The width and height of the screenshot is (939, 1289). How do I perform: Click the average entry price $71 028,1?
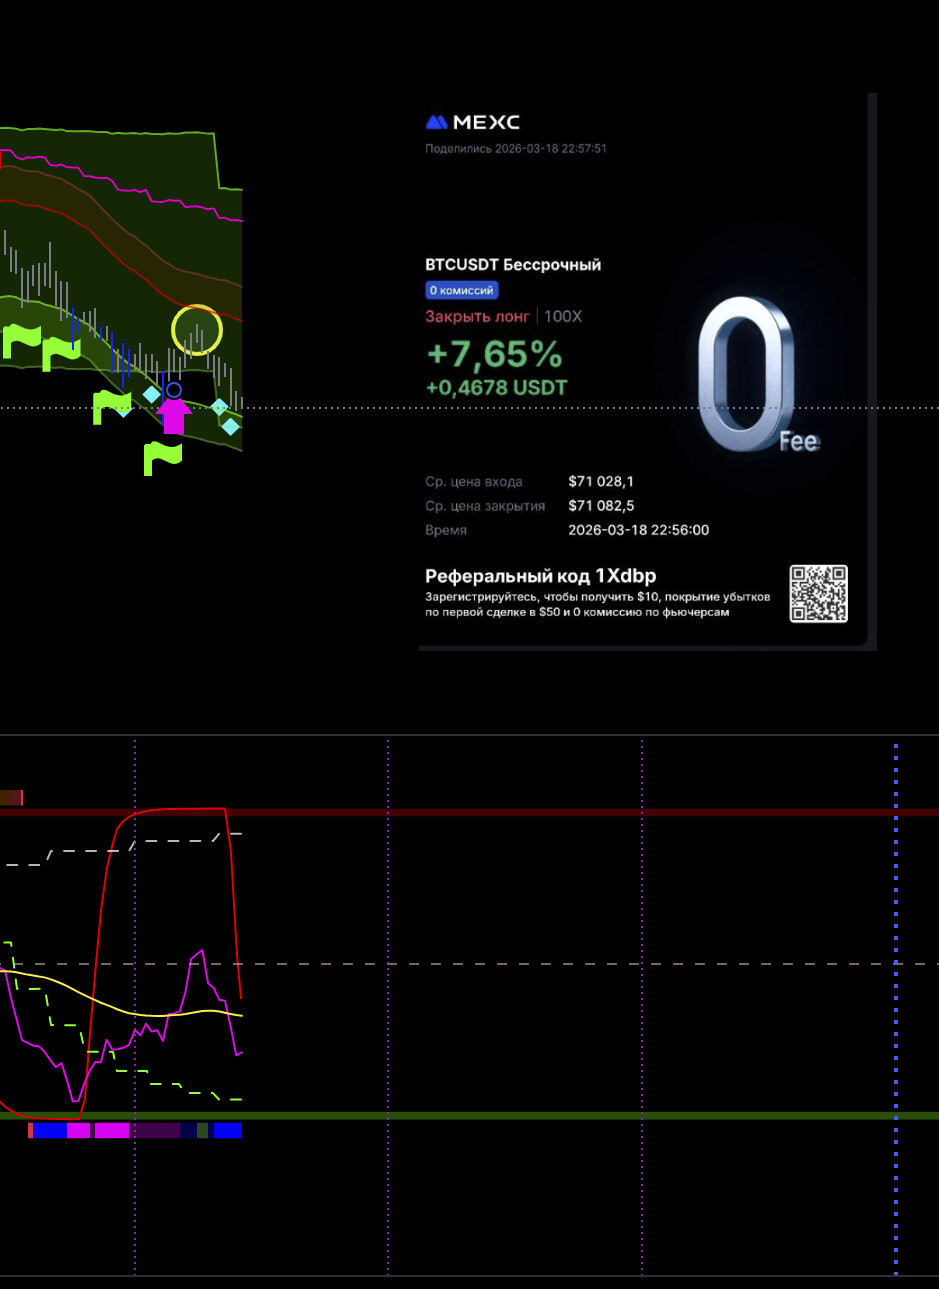coord(600,481)
